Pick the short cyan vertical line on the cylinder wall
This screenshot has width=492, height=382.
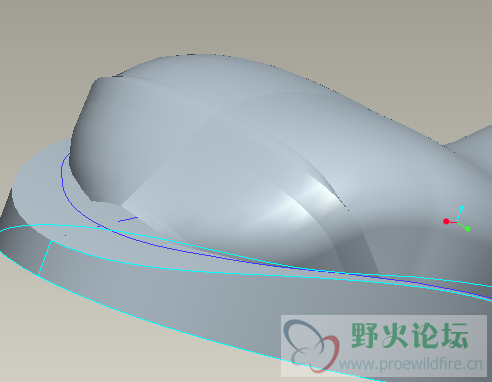44,259
